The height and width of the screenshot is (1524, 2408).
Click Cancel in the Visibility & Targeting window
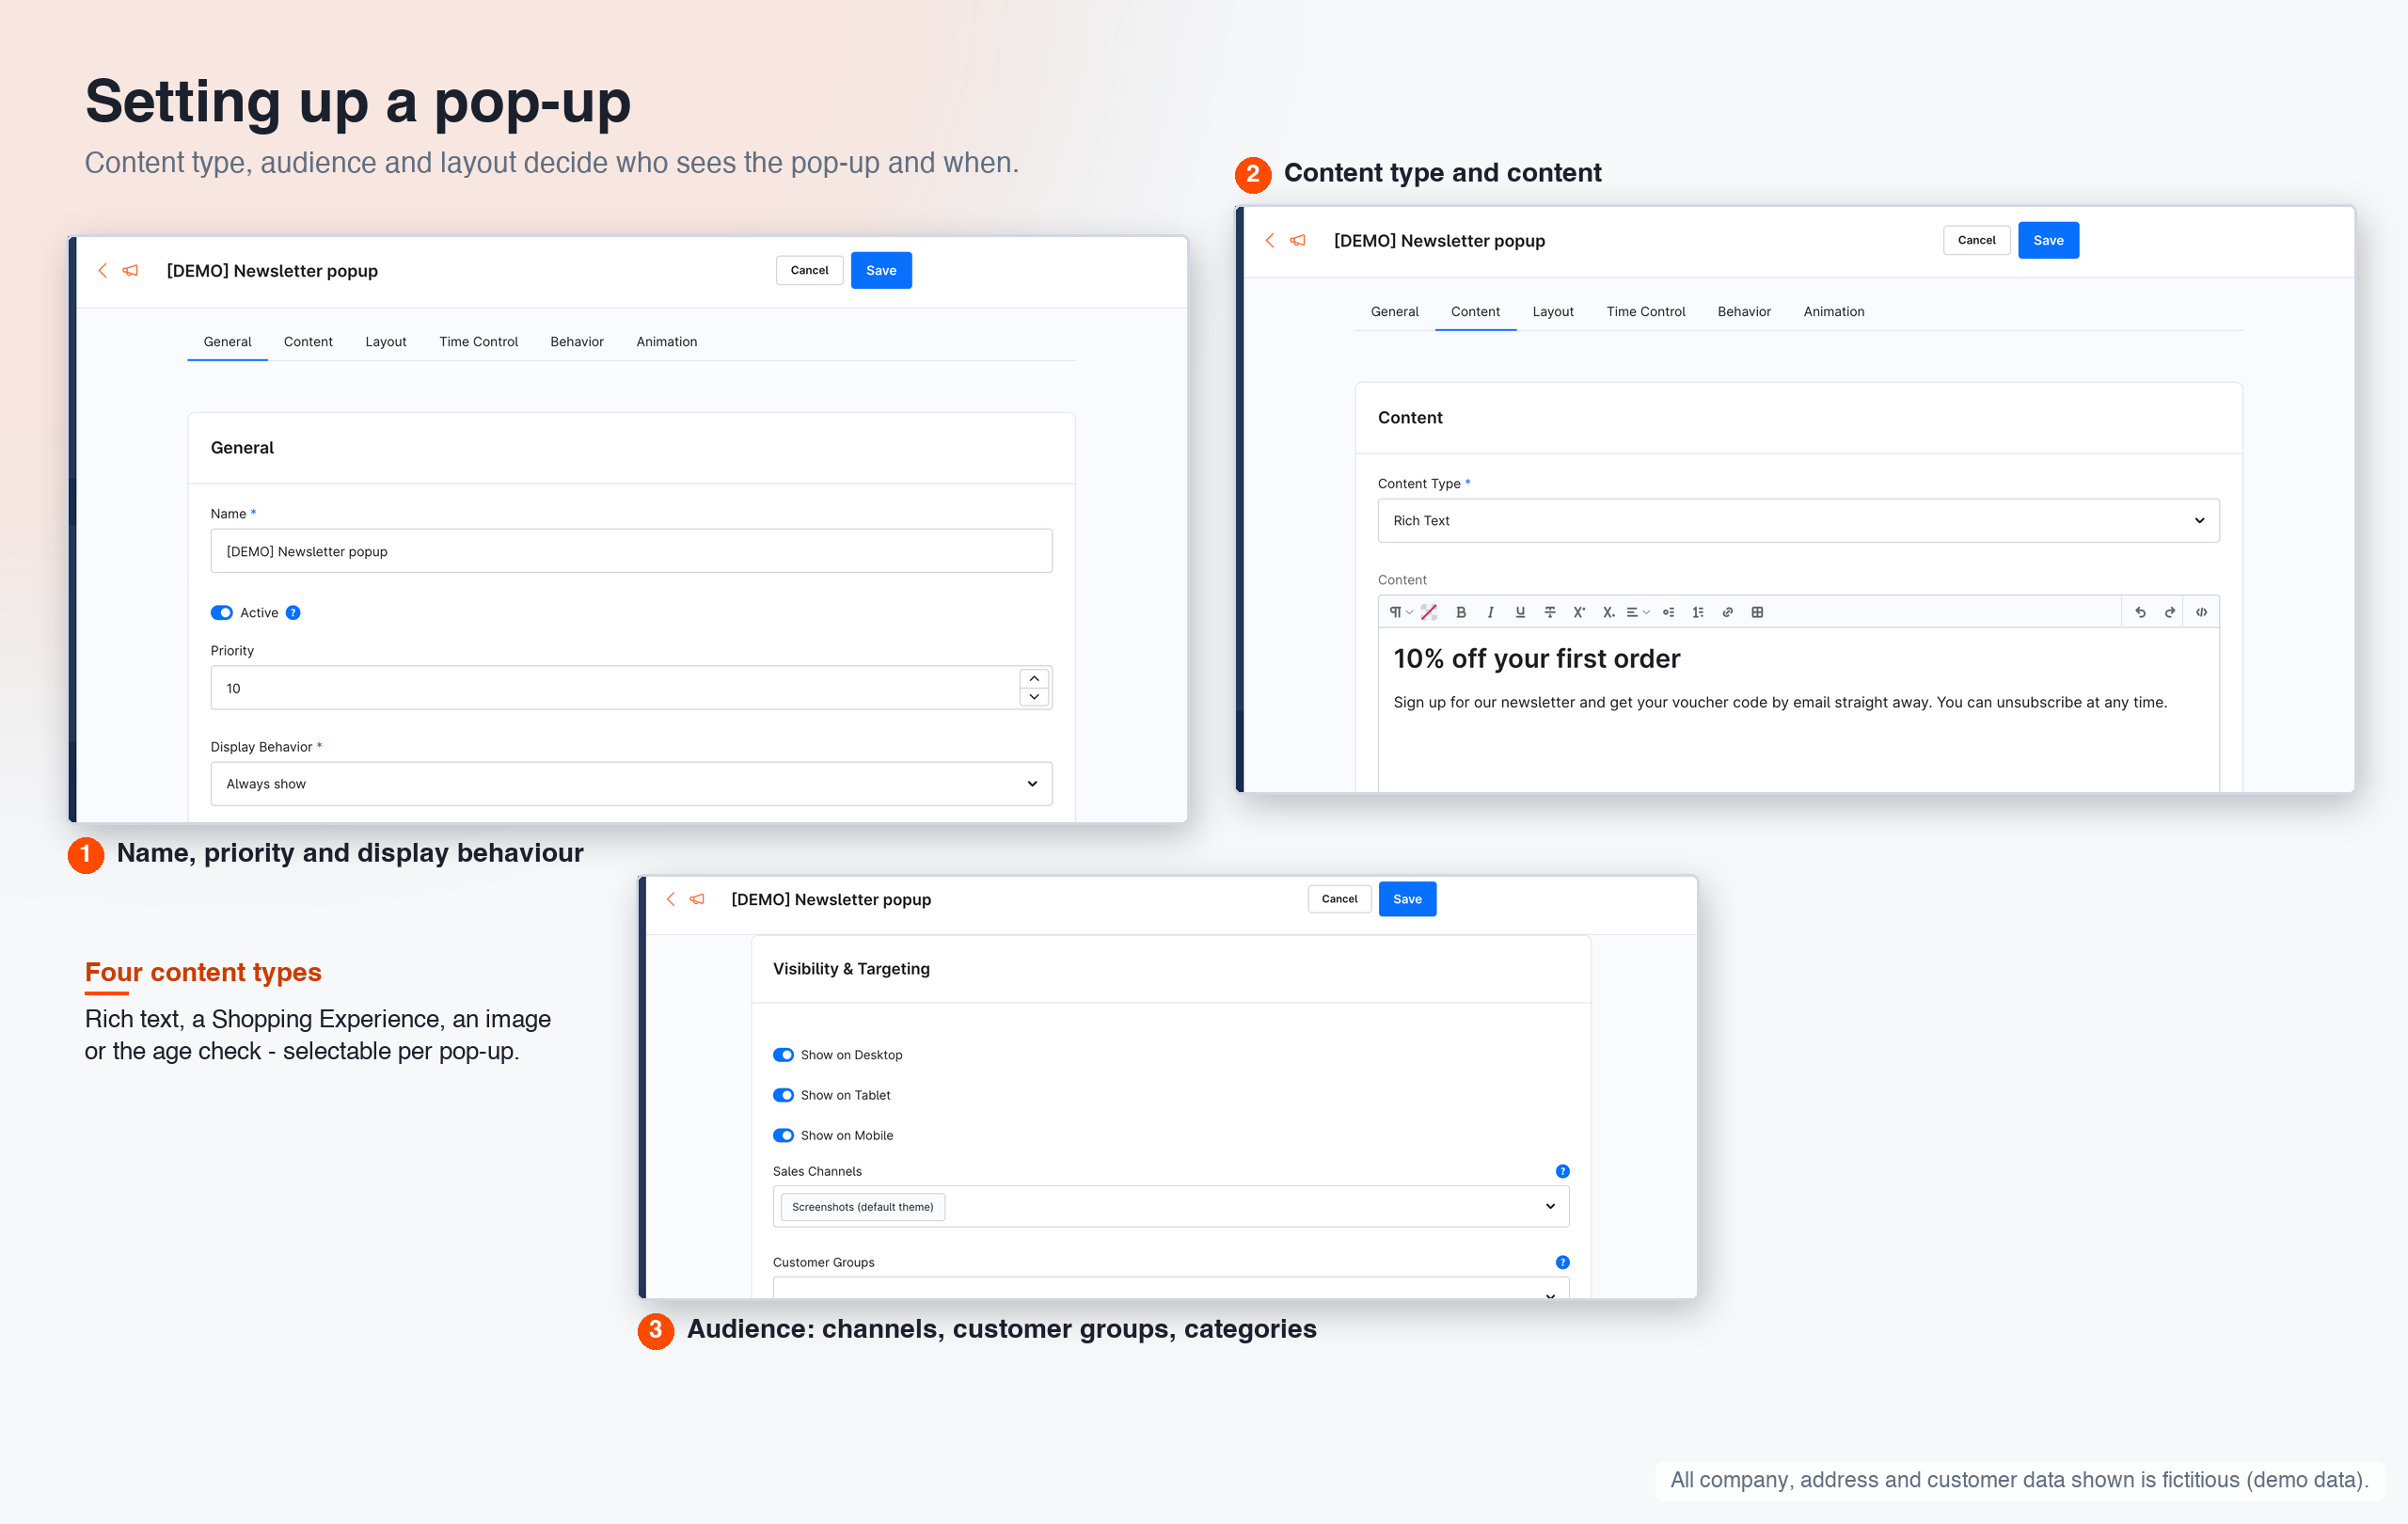pyautogui.click(x=1339, y=899)
